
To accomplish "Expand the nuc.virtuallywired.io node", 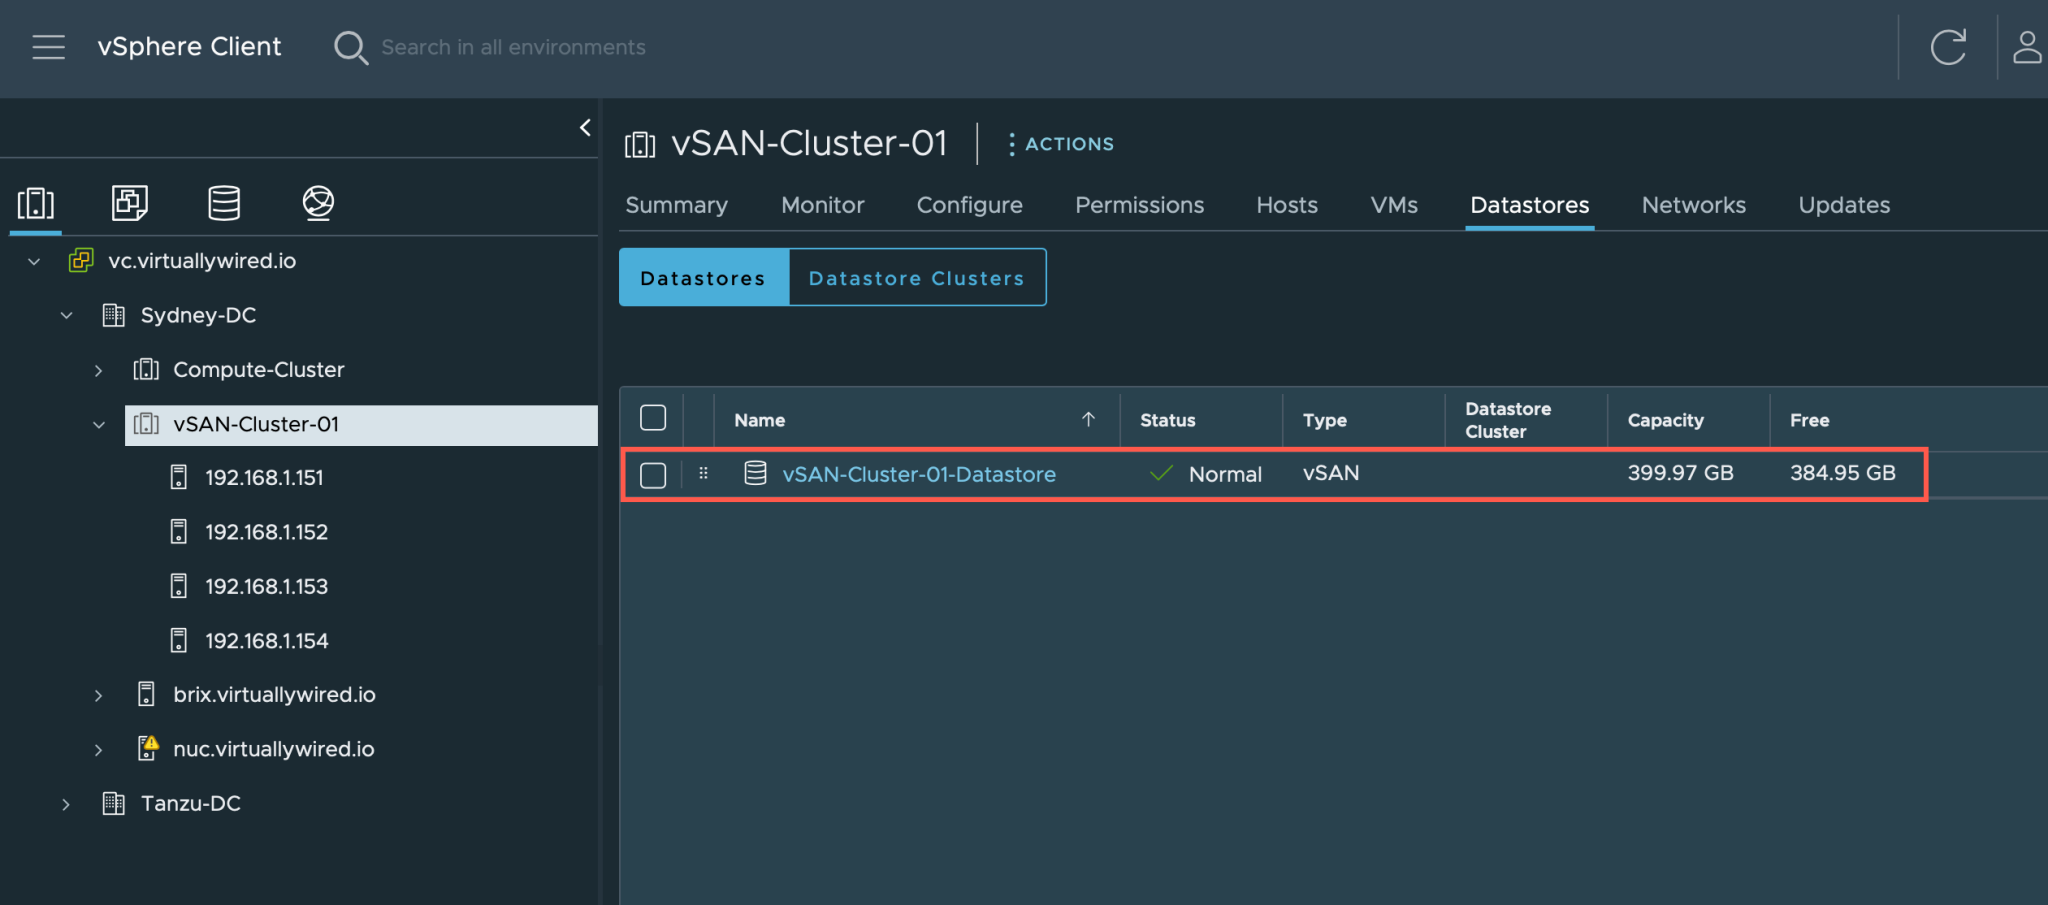I will click(x=98, y=749).
